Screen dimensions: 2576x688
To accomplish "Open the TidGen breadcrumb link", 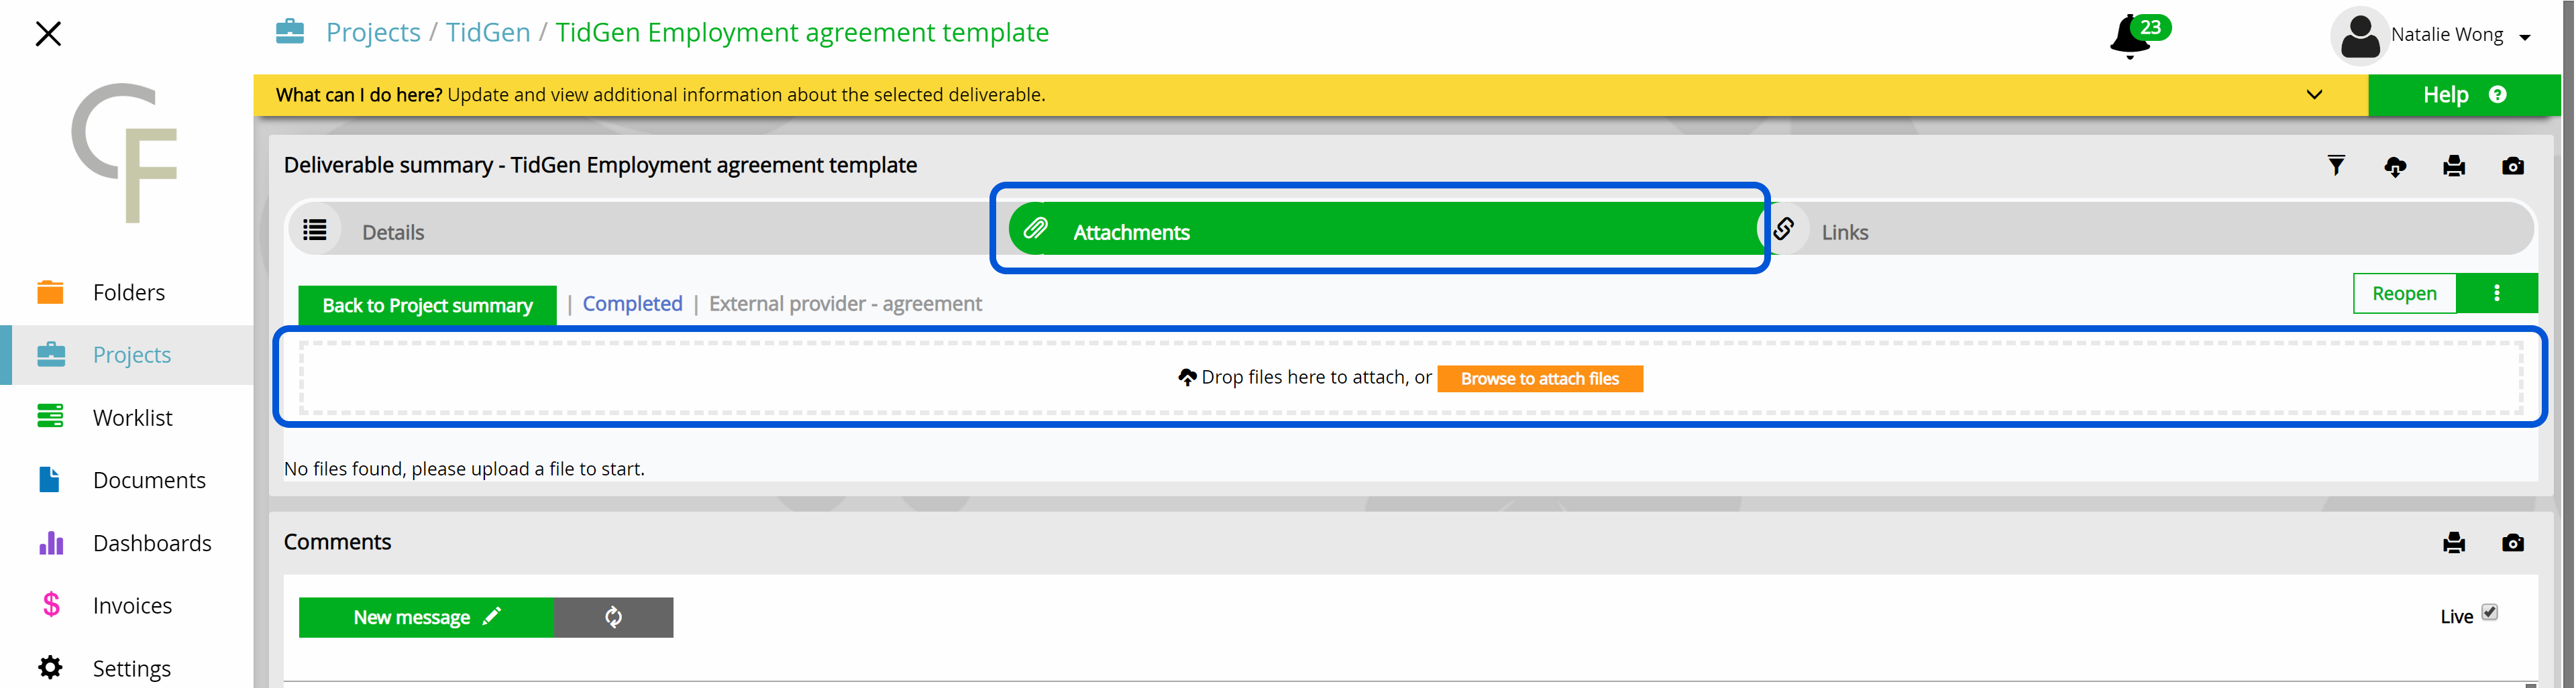I will 488,33.
